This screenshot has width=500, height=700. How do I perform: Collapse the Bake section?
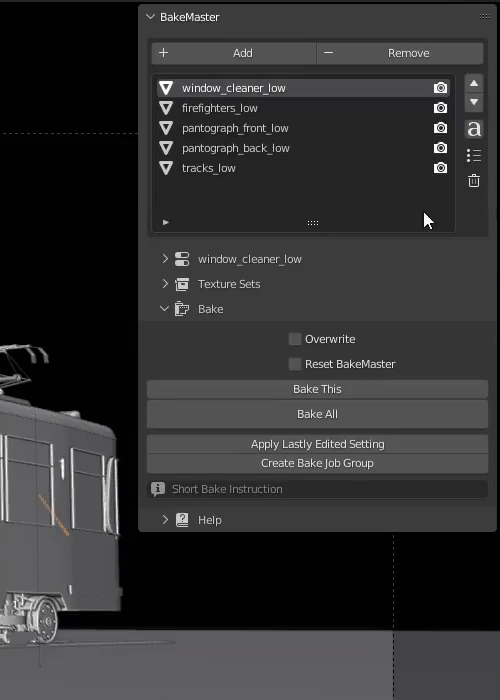pos(165,308)
